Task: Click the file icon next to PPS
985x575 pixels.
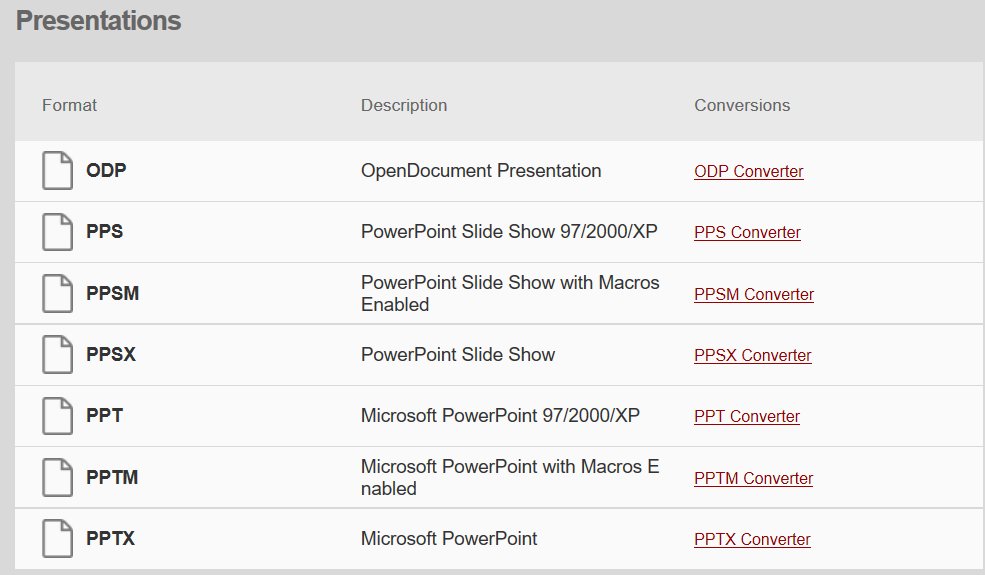Action: pos(57,232)
